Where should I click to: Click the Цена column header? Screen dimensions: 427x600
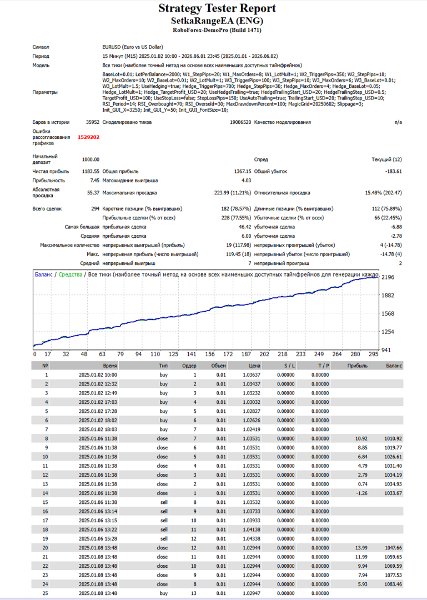coord(254,366)
